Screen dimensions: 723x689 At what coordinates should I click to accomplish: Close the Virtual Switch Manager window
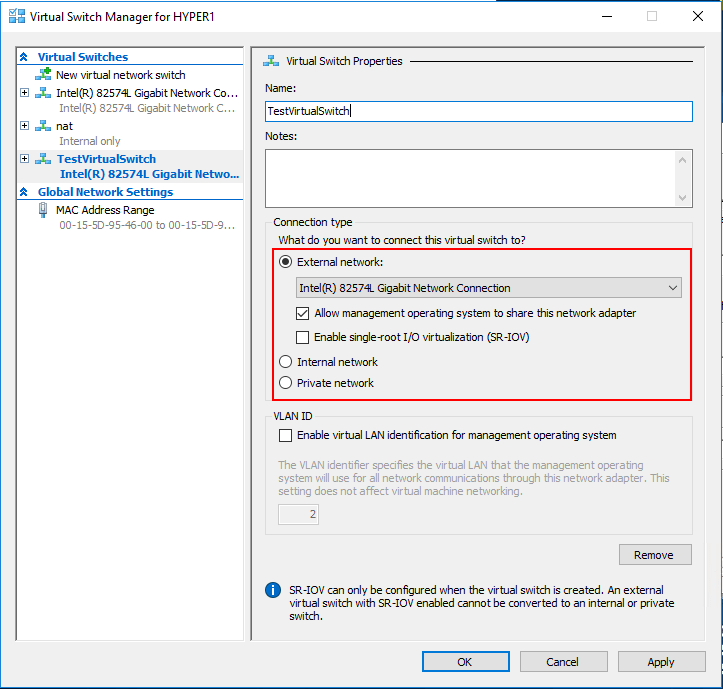point(698,16)
